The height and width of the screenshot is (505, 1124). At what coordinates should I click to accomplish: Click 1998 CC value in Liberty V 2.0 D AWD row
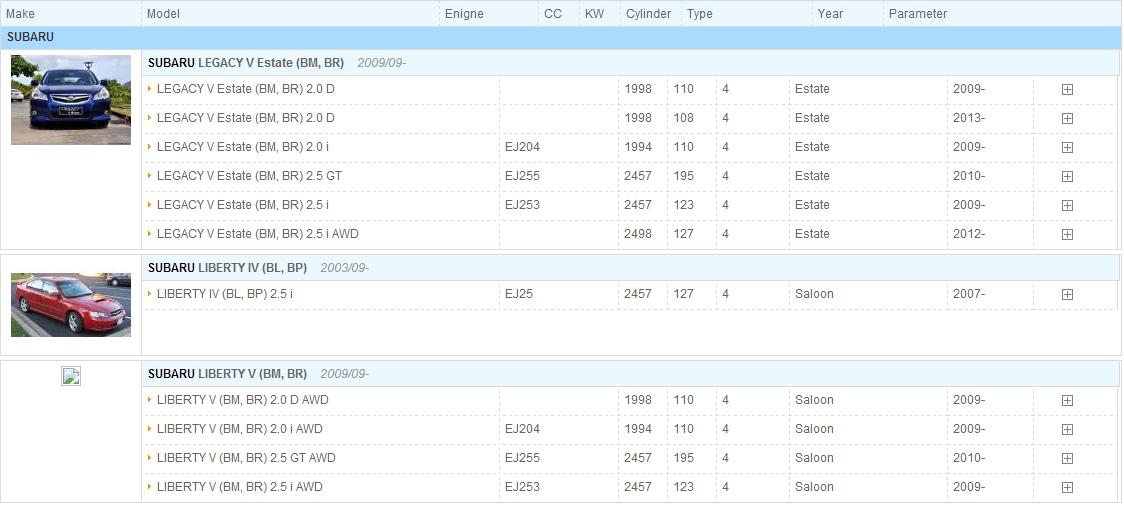coord(638,400)
